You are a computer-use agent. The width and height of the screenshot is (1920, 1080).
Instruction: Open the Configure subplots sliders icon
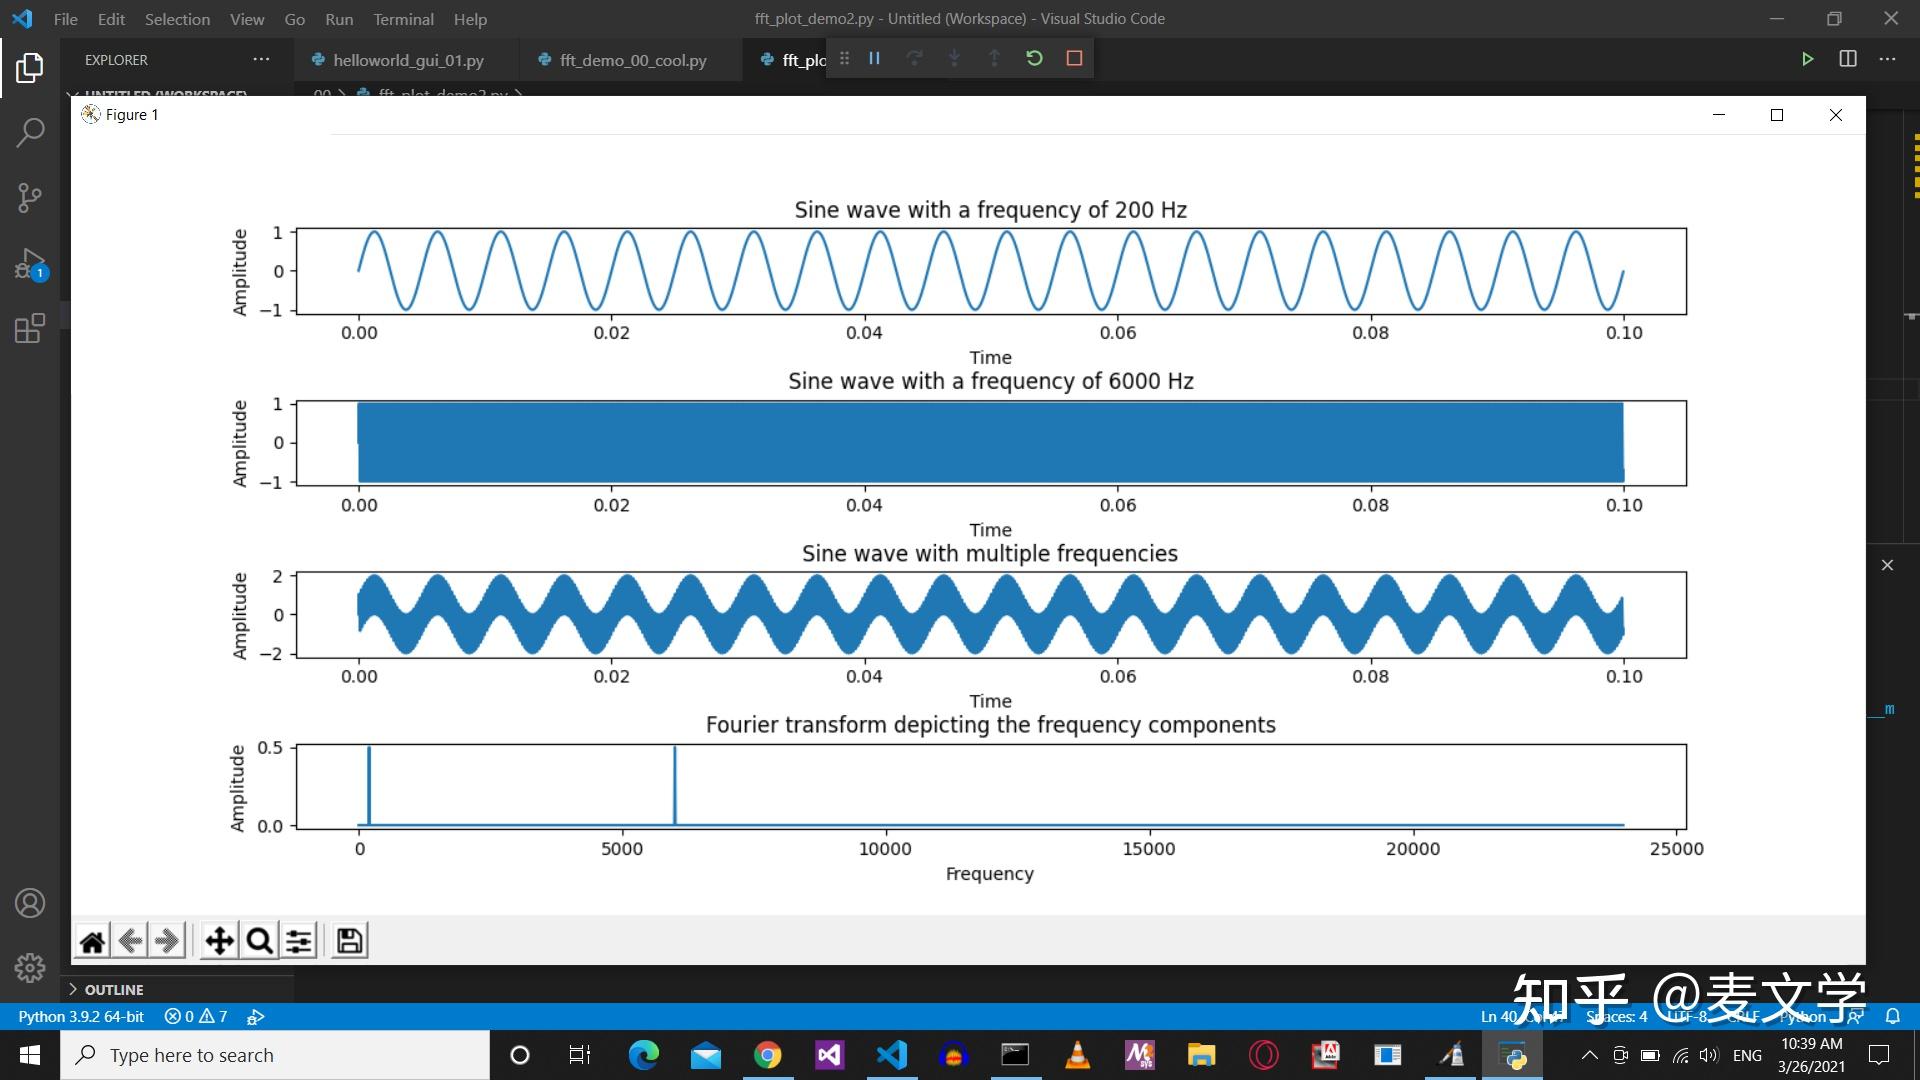click(x=299, y=941)
